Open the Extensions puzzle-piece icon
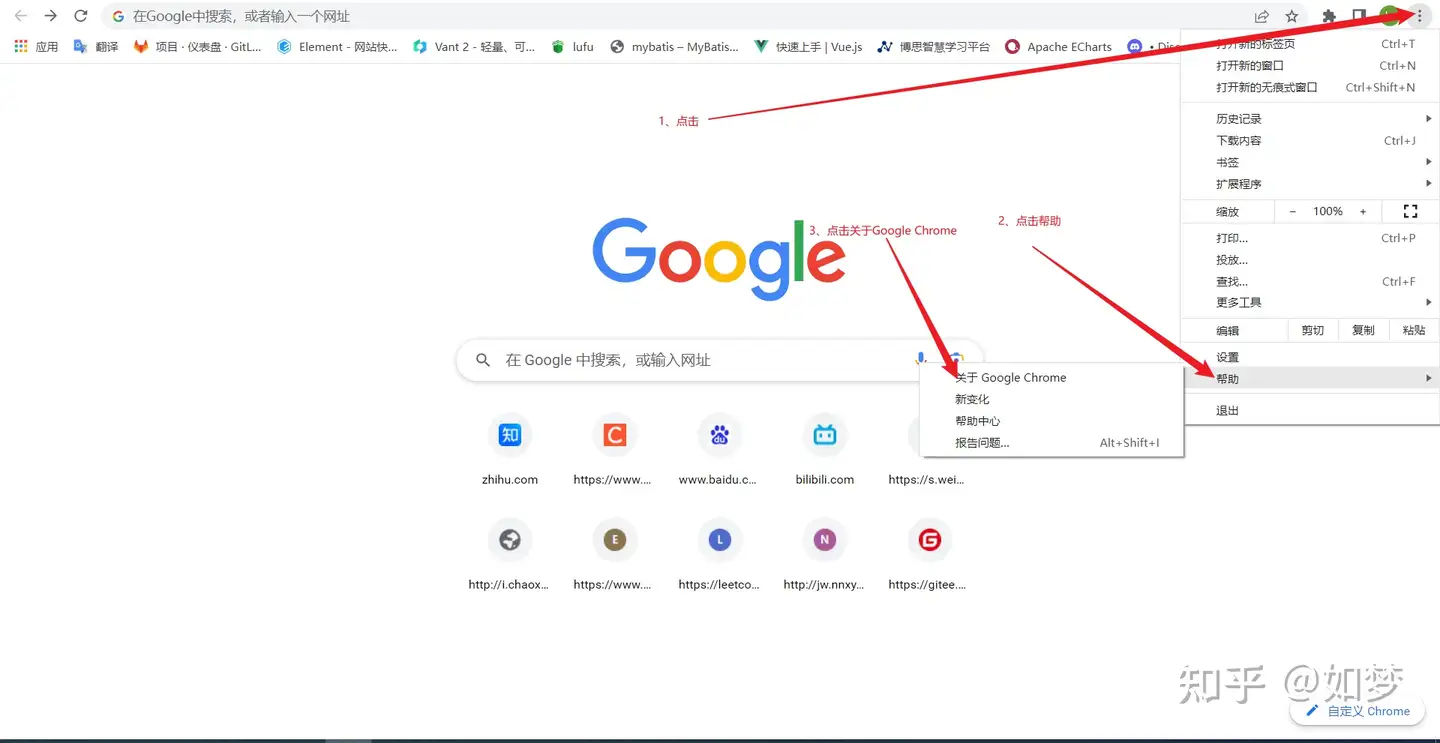The height and width of the screenshot is (743, 1440). click(1329, 16)
